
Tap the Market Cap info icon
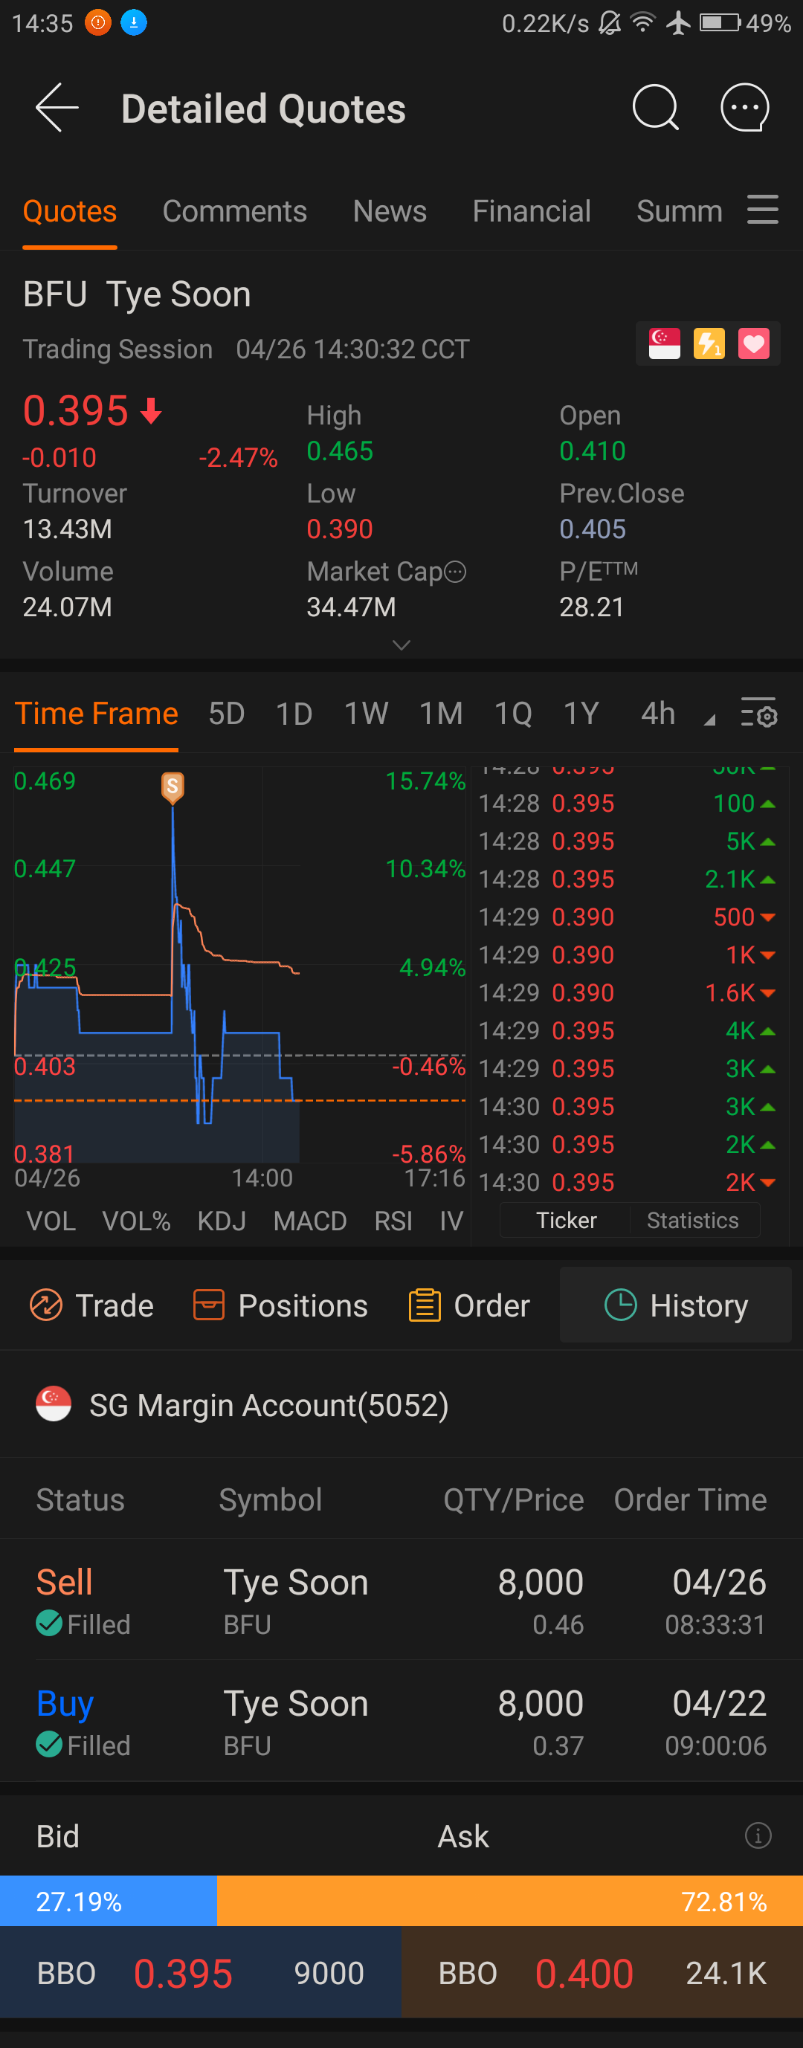click(455, 572)
